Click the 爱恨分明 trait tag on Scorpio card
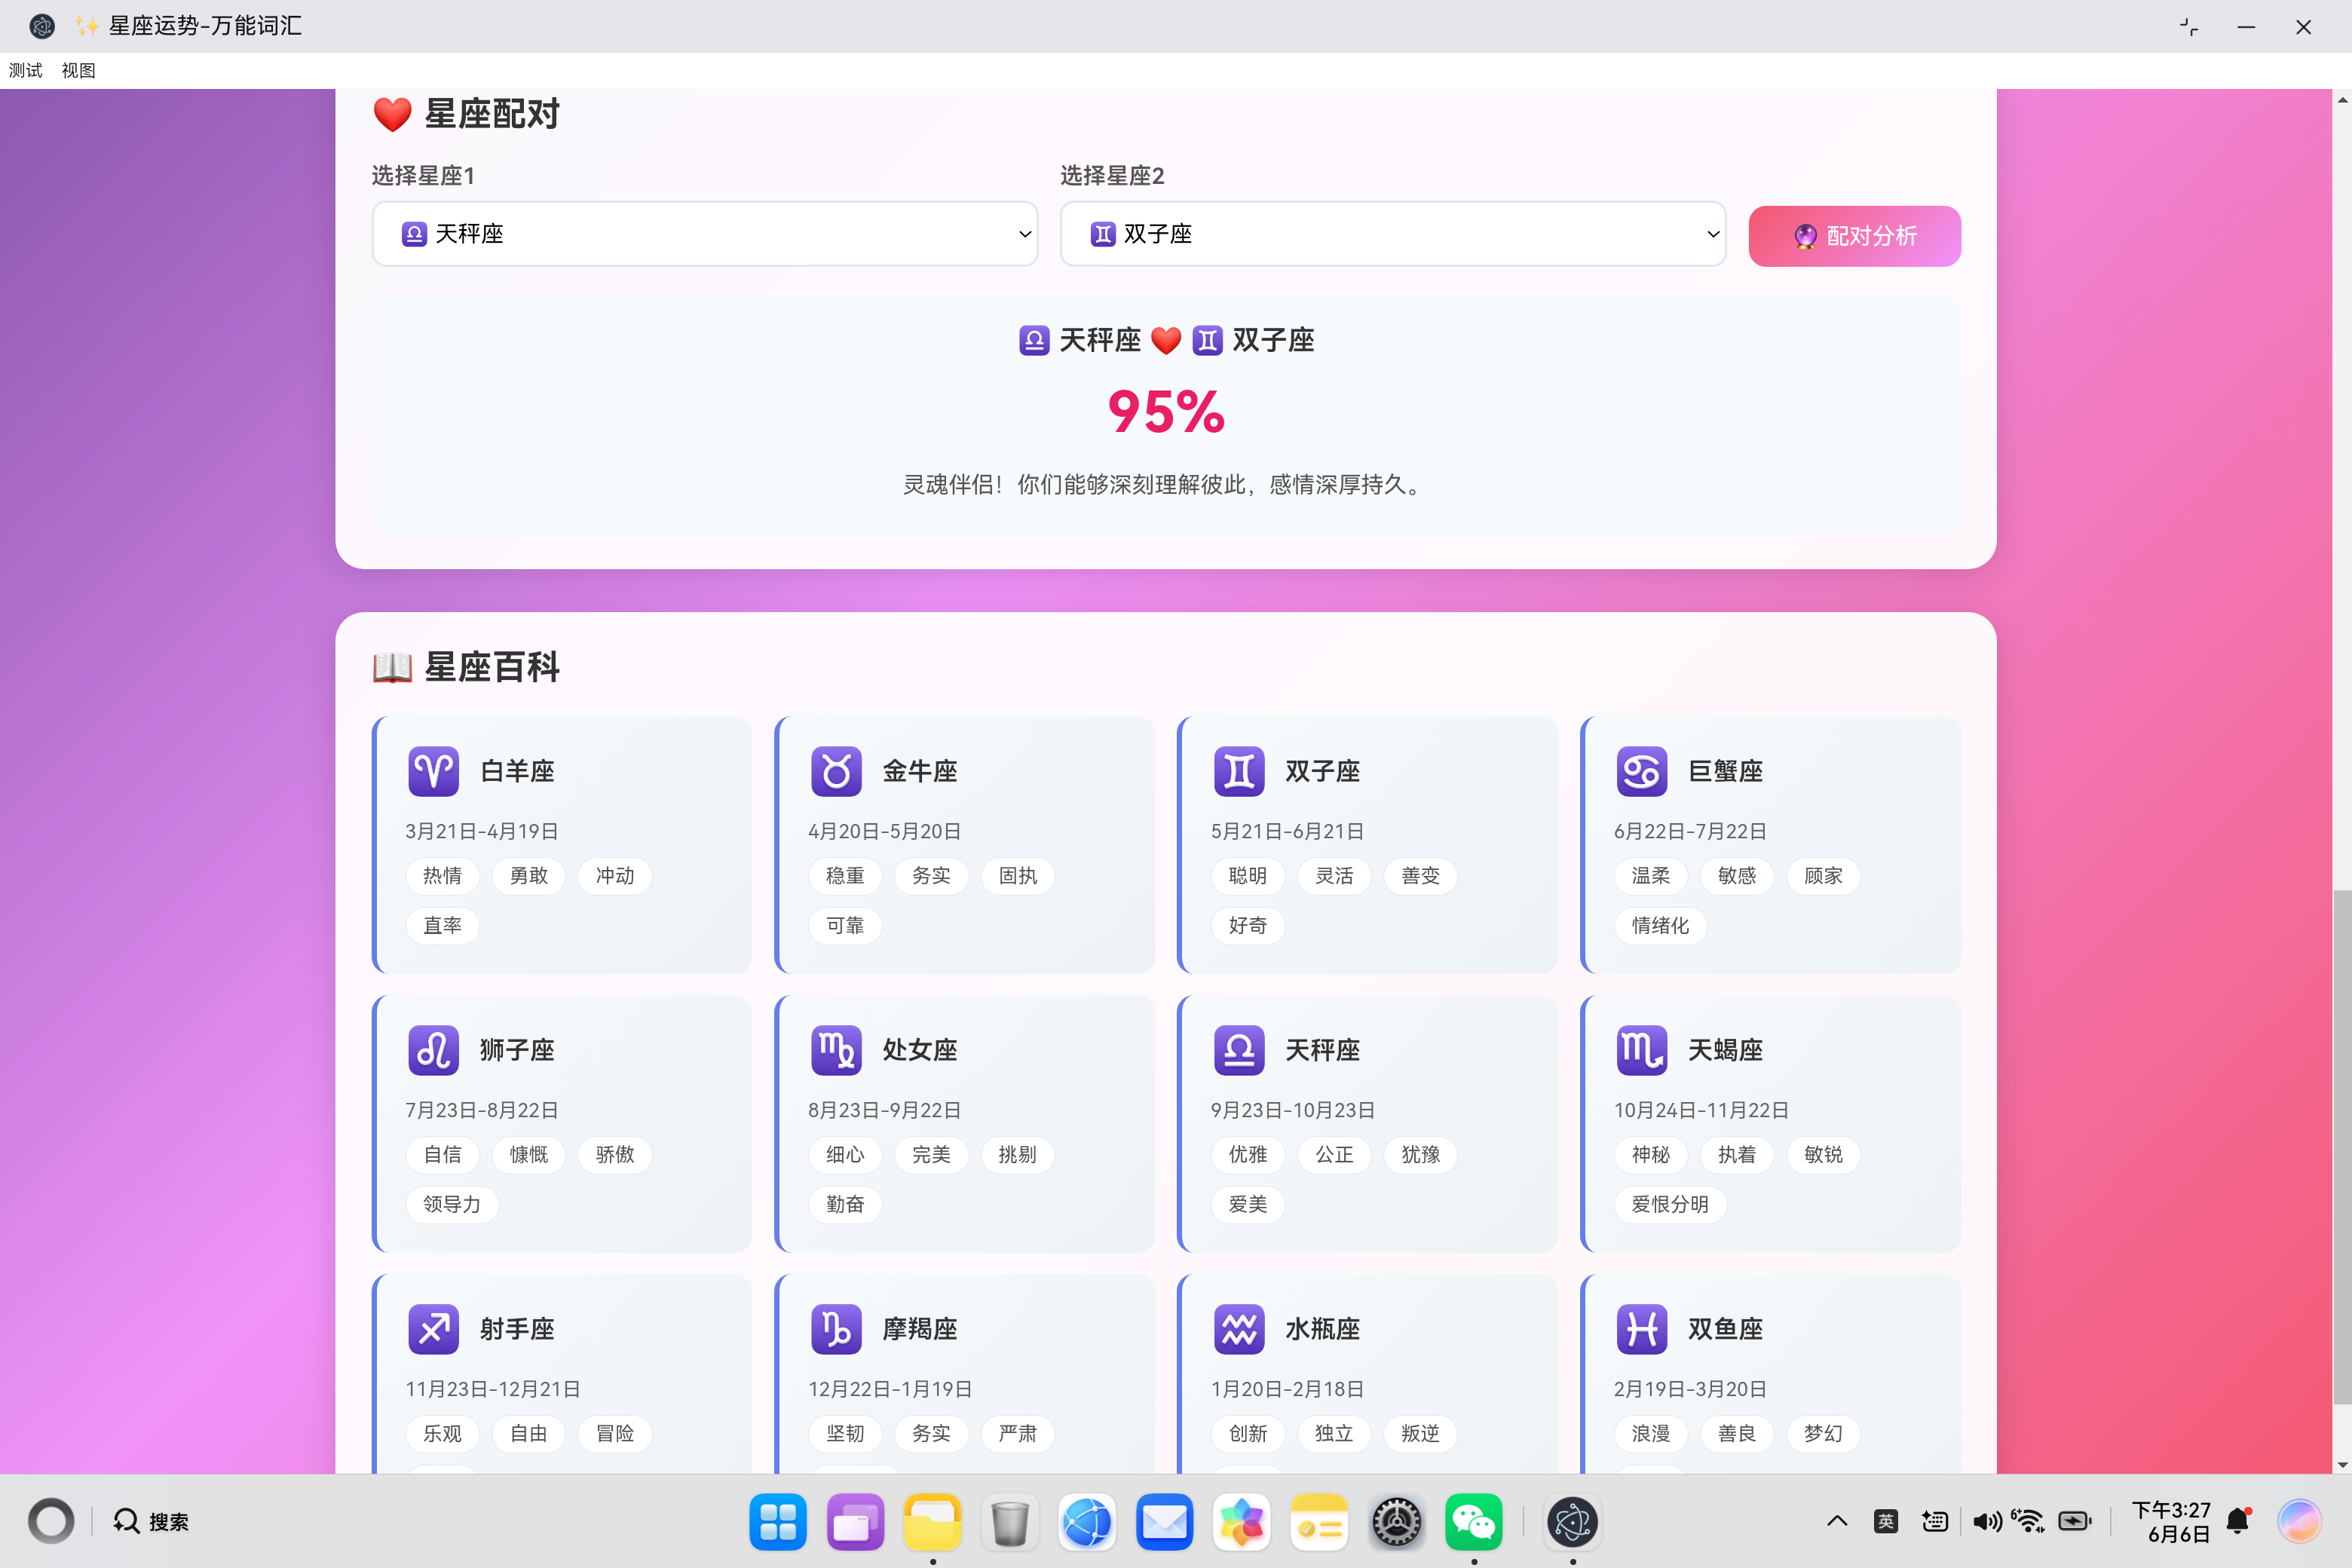Screen dimensions: 2352x1568 point(1670,1204)
